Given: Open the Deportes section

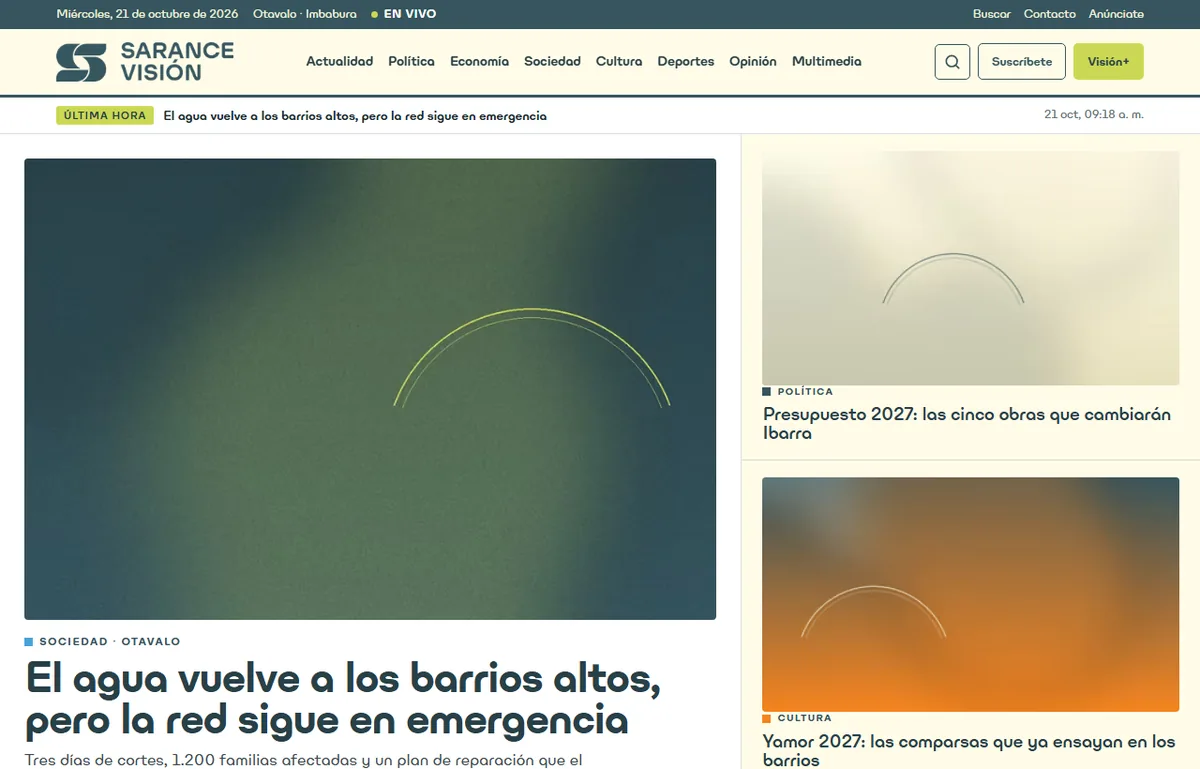Looking at the screenshot, I should (686, 62).
